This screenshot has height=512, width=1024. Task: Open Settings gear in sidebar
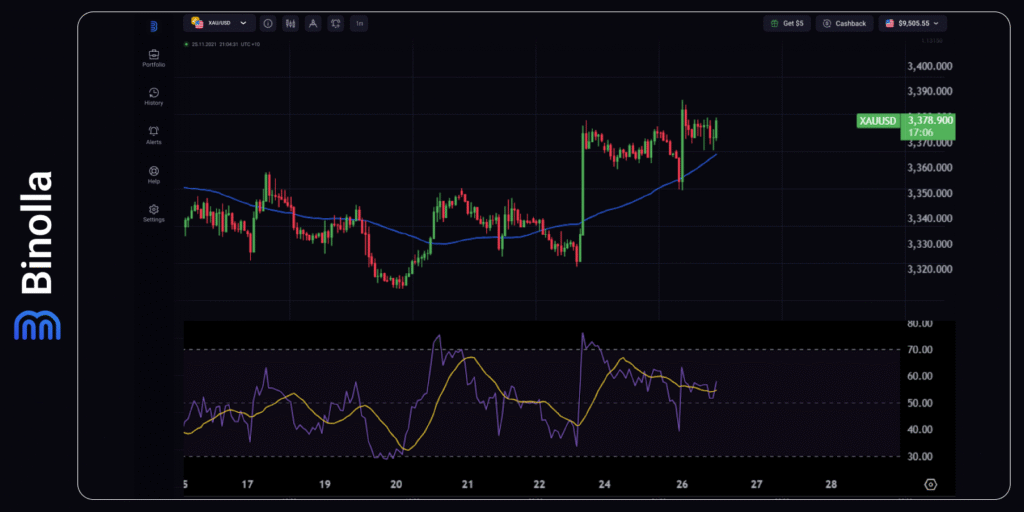pyautogui.click(x=154, y=210)
